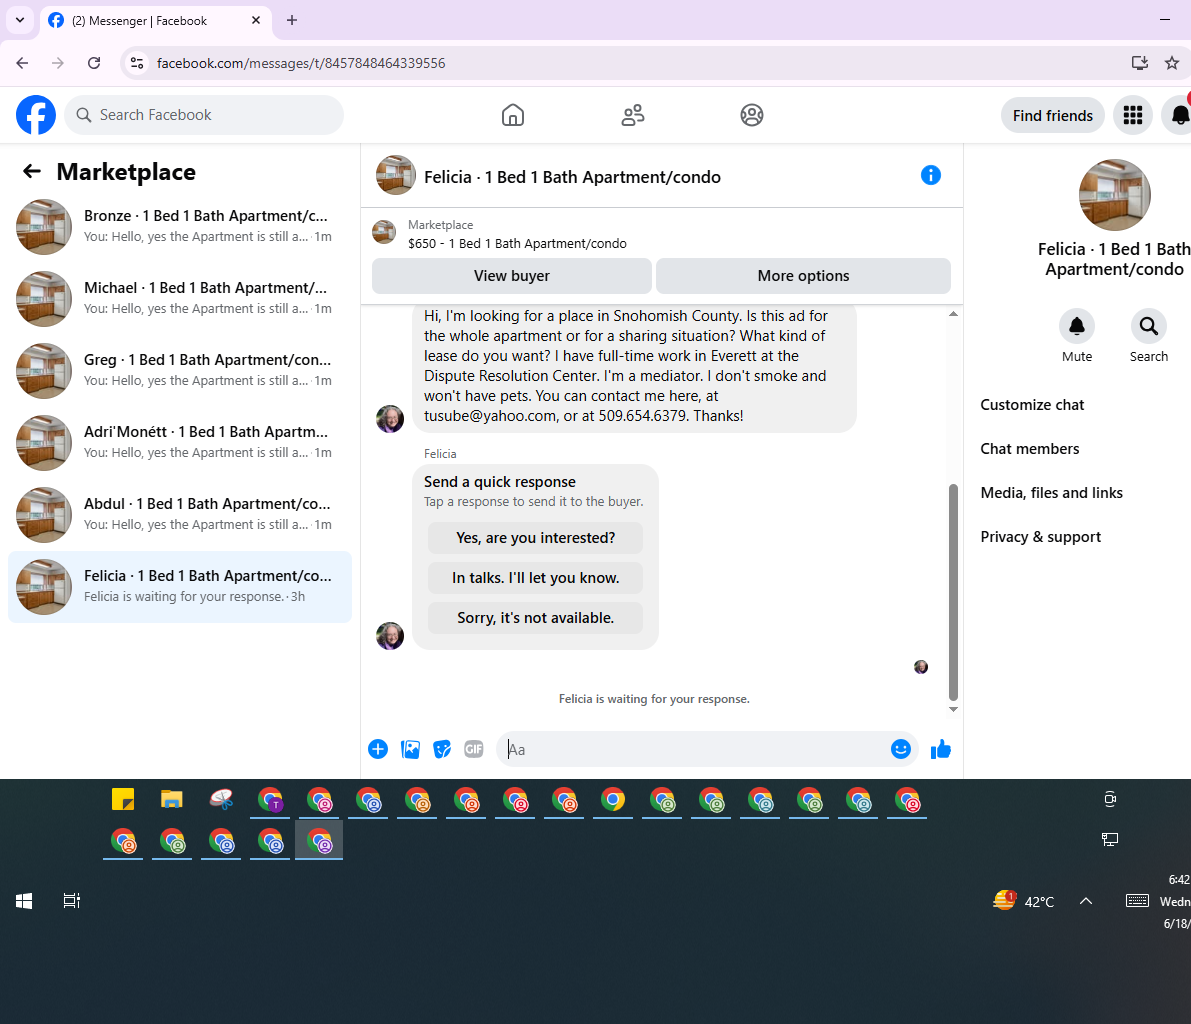Open the Abdul conversation
The height and width of the screenshot is (1024, 1191).
tap(180, 515)
